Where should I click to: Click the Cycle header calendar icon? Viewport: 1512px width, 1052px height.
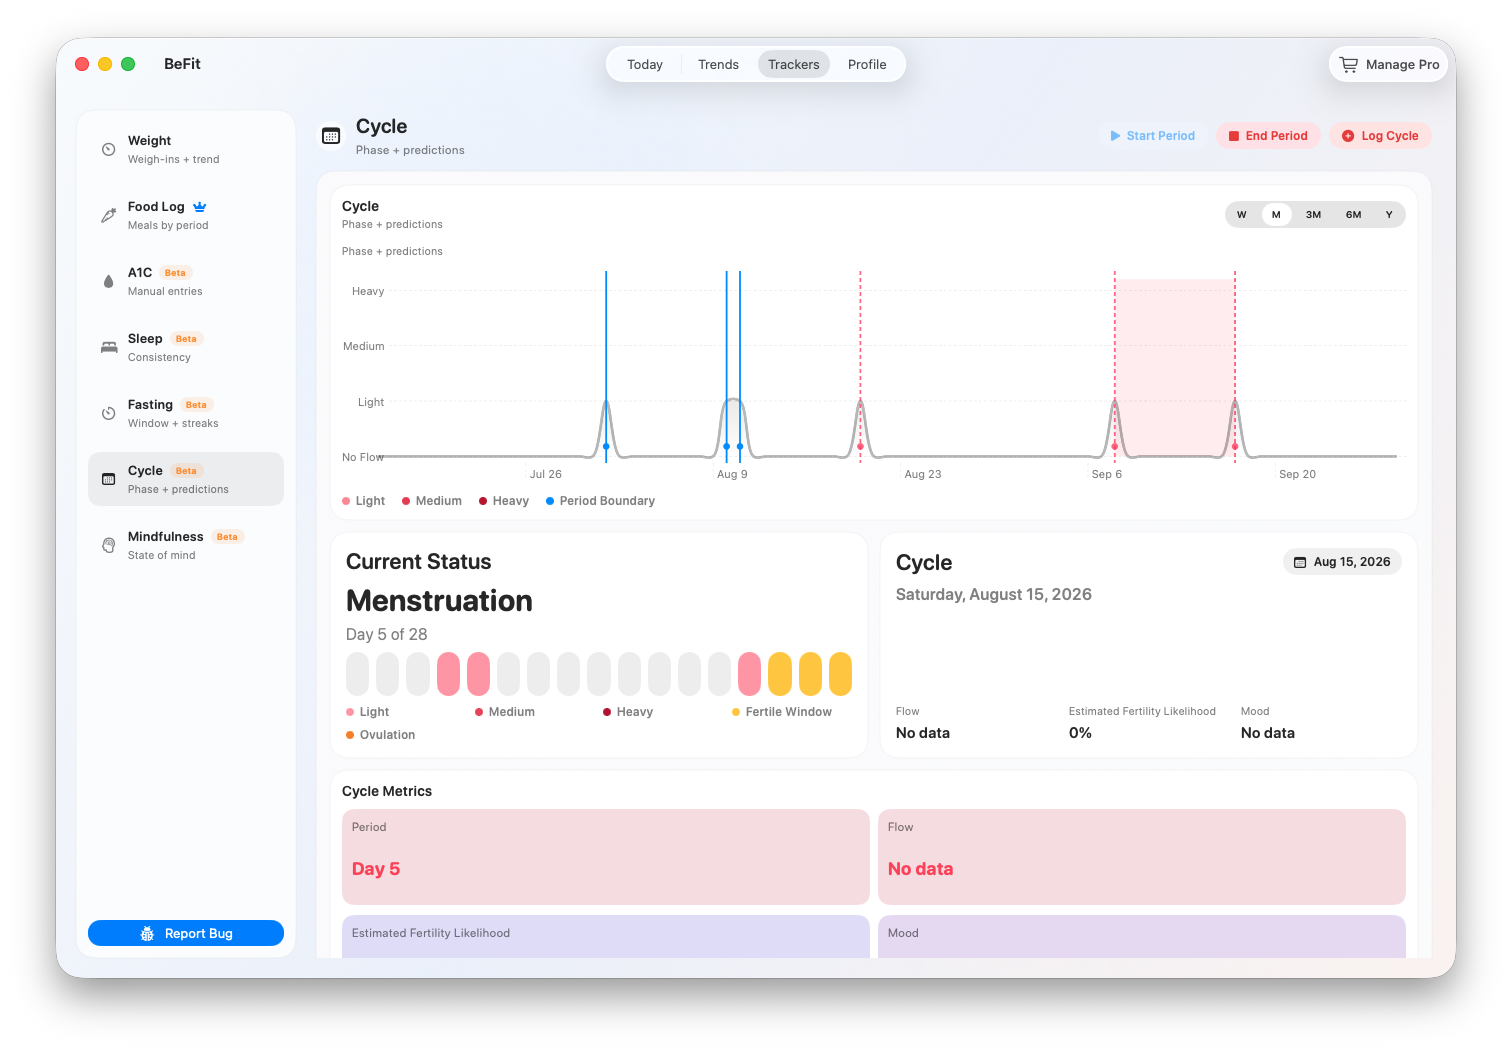pos(331,136)
